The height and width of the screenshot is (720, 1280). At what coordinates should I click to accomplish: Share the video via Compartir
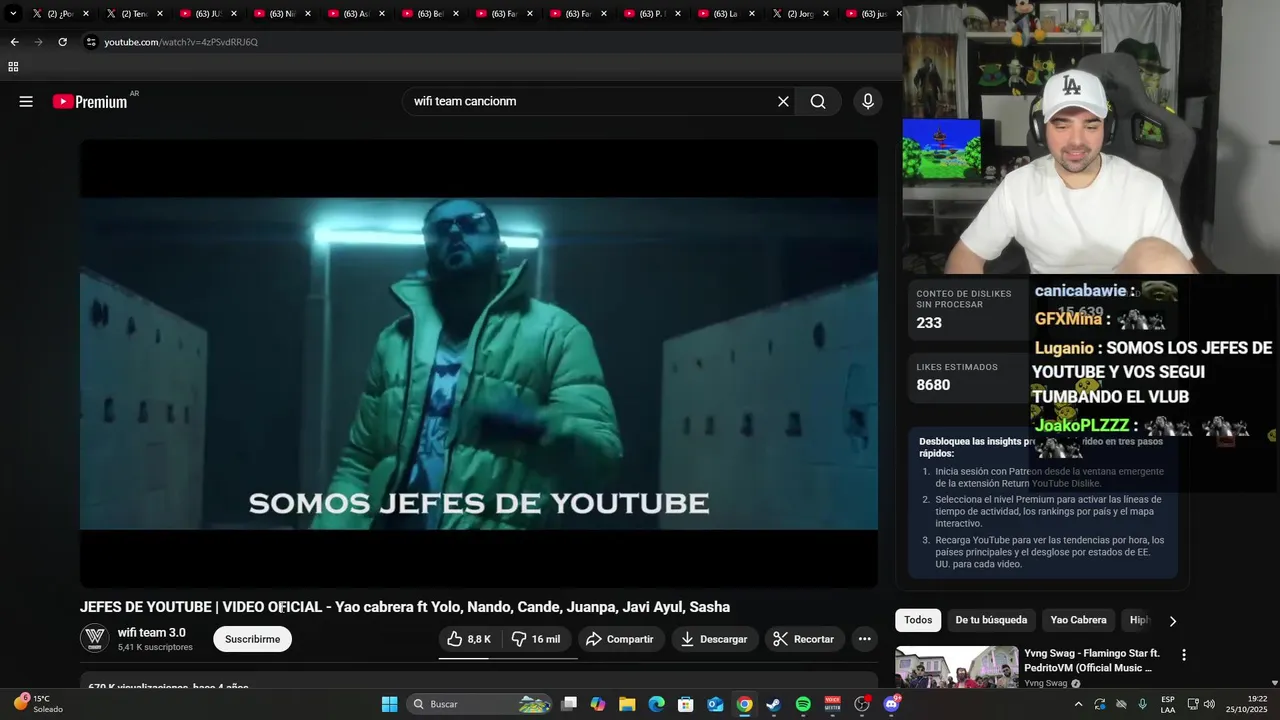coord(620,639)
